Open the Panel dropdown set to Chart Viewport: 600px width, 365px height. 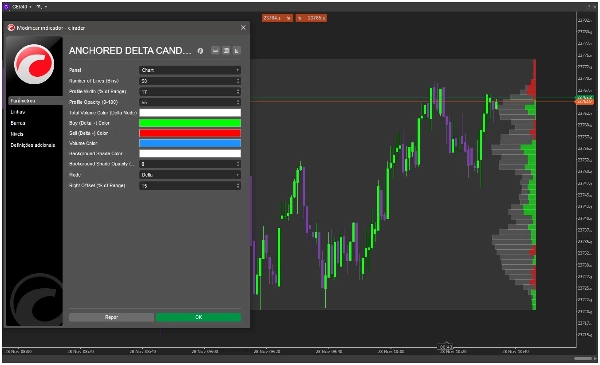(x=190, y=70)
